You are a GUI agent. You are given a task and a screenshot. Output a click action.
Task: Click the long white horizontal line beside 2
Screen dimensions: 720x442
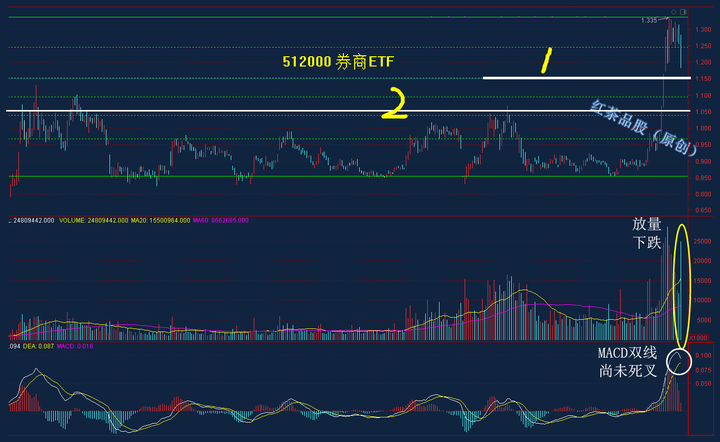pos(200,110)
